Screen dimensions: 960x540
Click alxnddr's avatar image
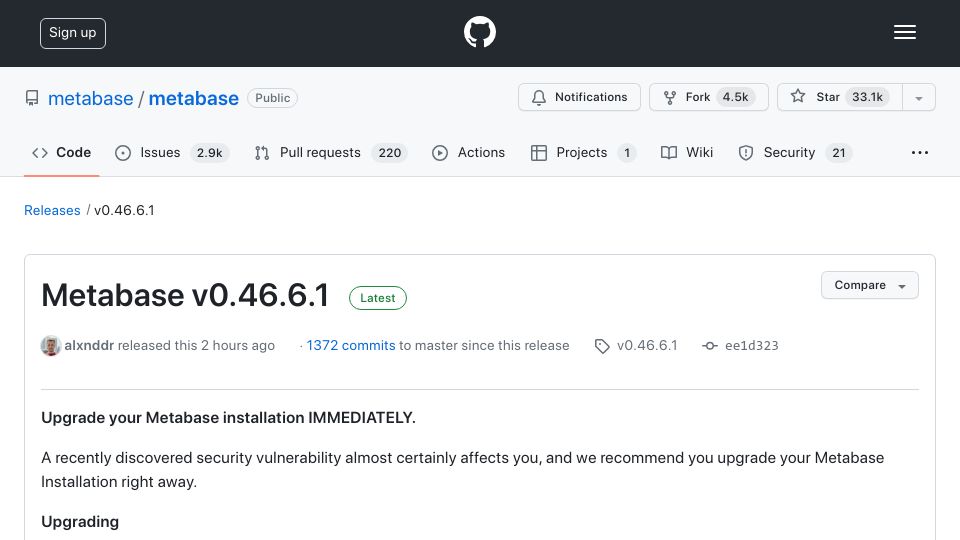tap(50, 346)
